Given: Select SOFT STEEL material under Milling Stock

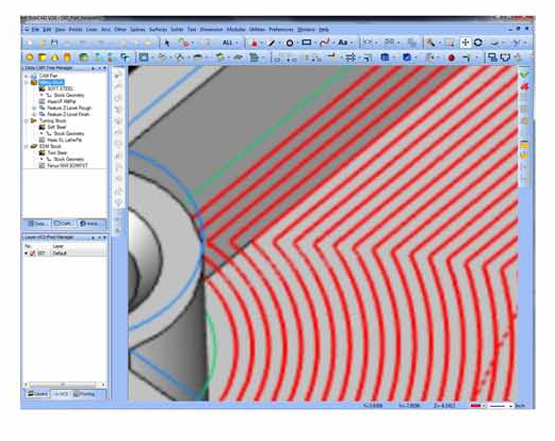Looking at the screenshot, I should (x=60, y=88).
